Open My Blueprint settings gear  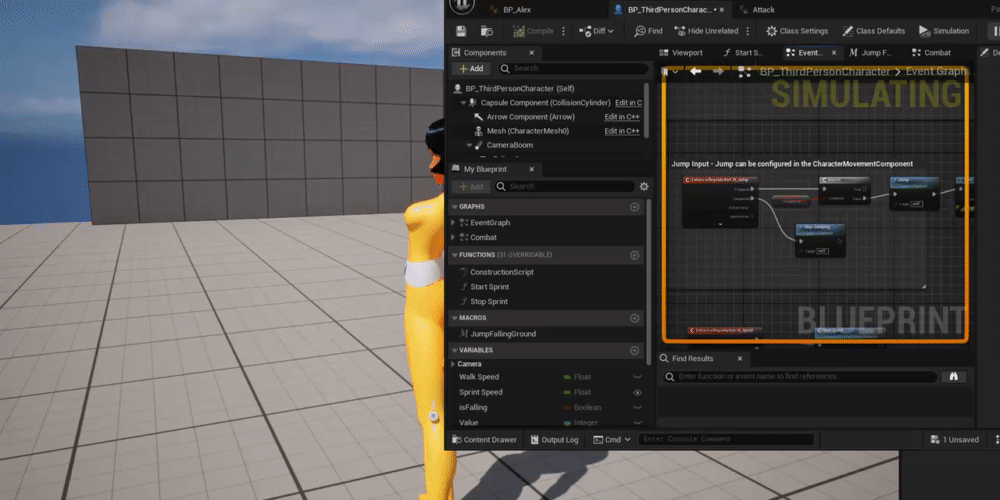coord(644,186)
